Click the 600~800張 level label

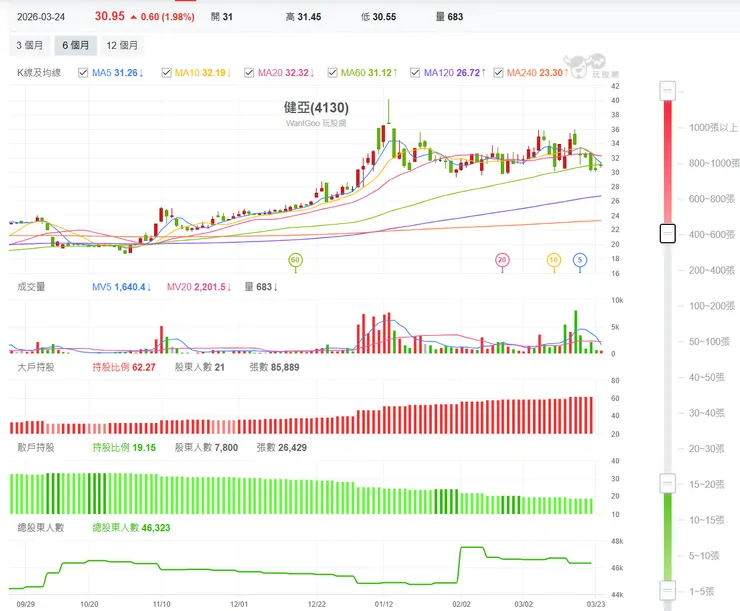click(712, 199)
